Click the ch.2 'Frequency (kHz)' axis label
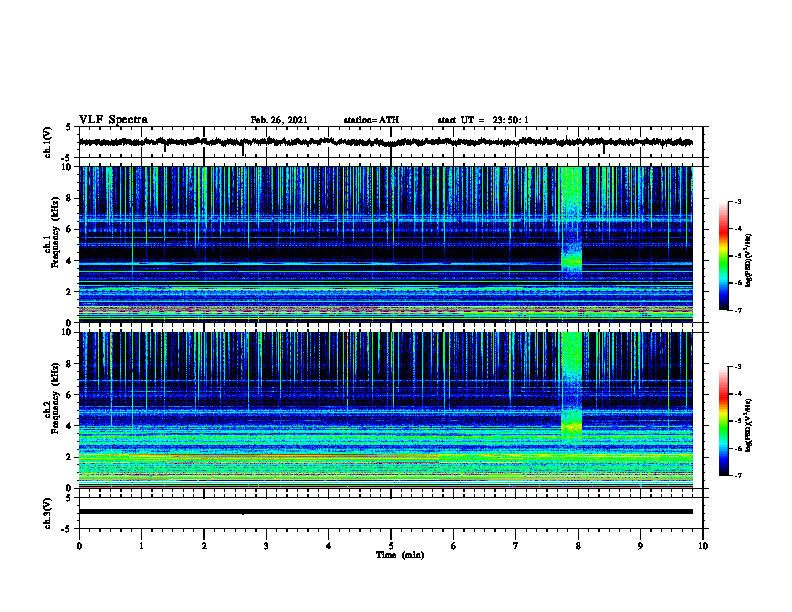 [x=55, y=398]
